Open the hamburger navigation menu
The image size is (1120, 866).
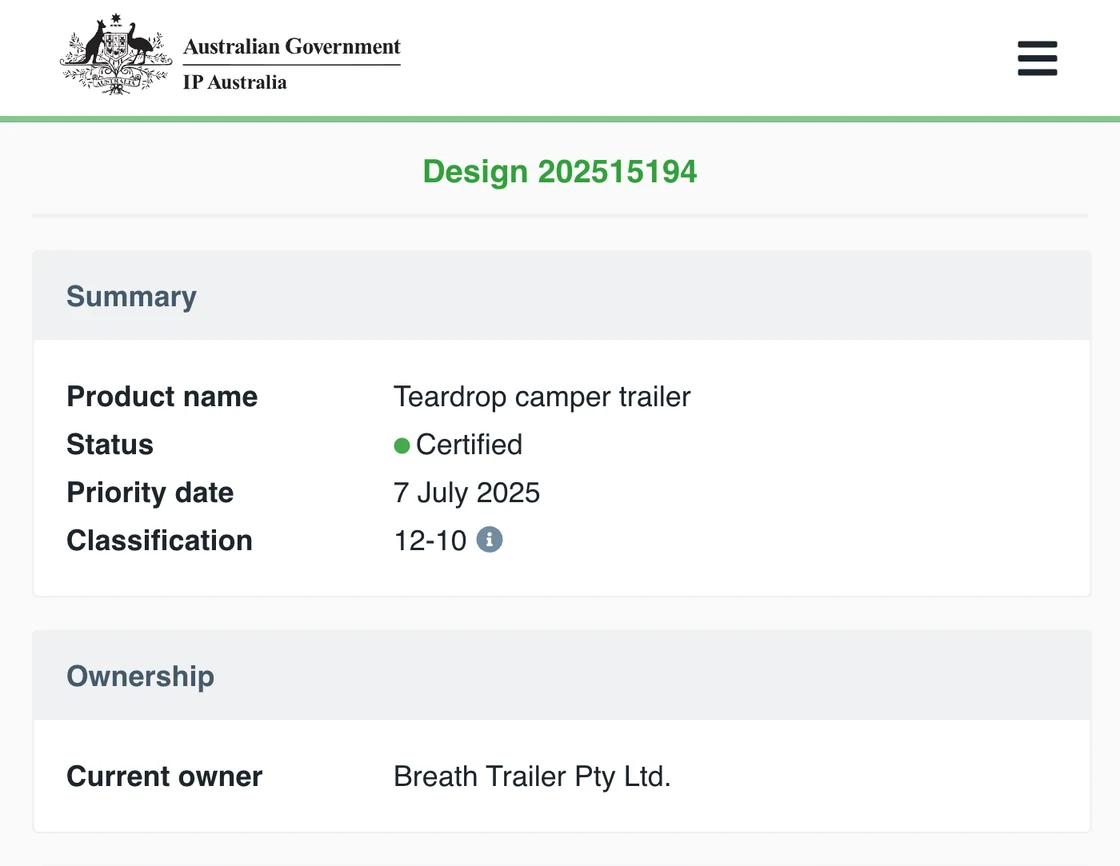pyautogui.click(x=1037, y=58)
